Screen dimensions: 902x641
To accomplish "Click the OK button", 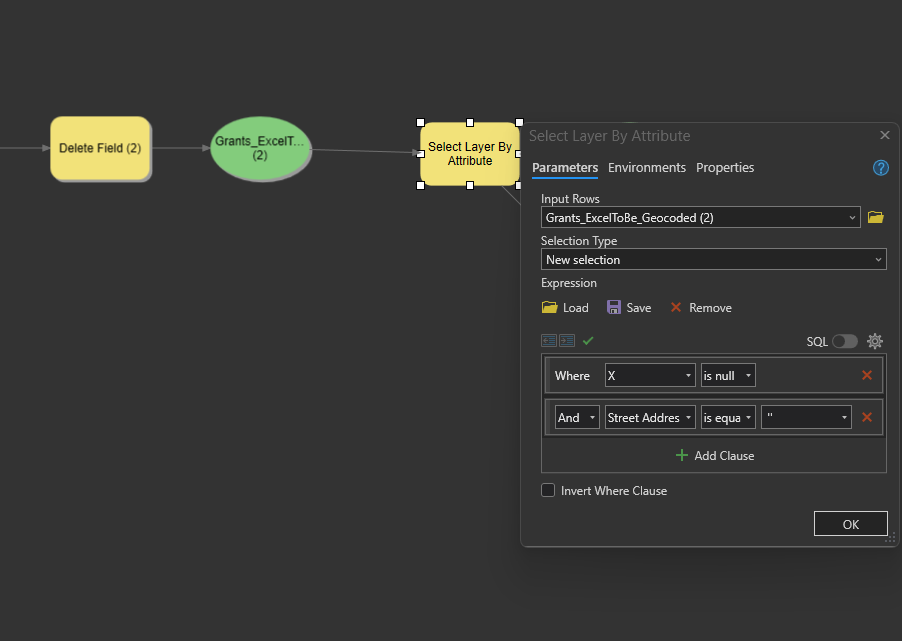I will pos(850,524).
